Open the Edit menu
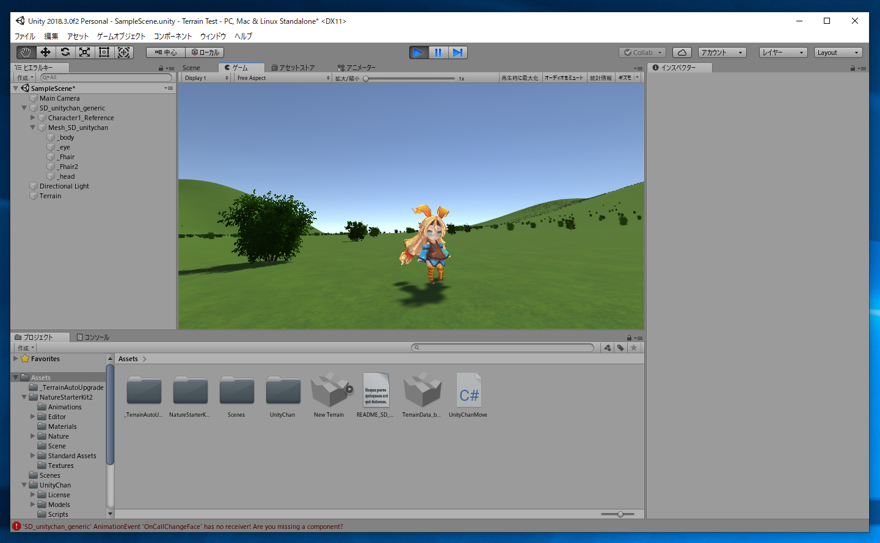The image size is (880, 543). coord(51,36)
